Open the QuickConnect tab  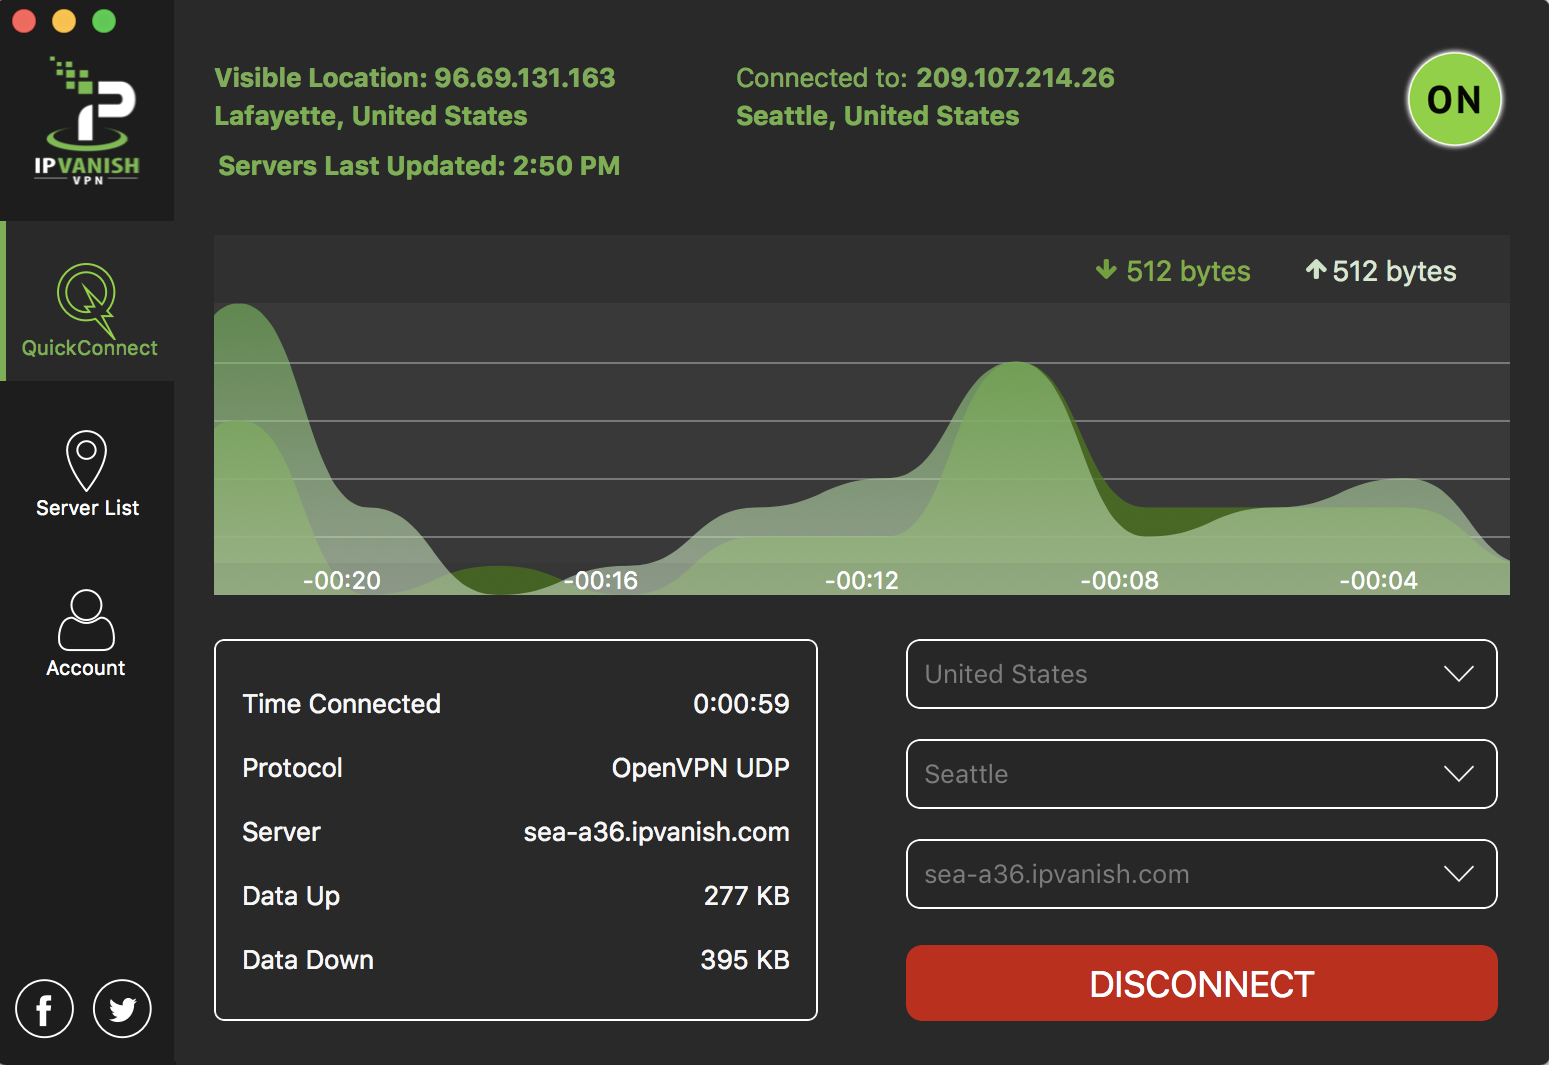click(89, 301)
